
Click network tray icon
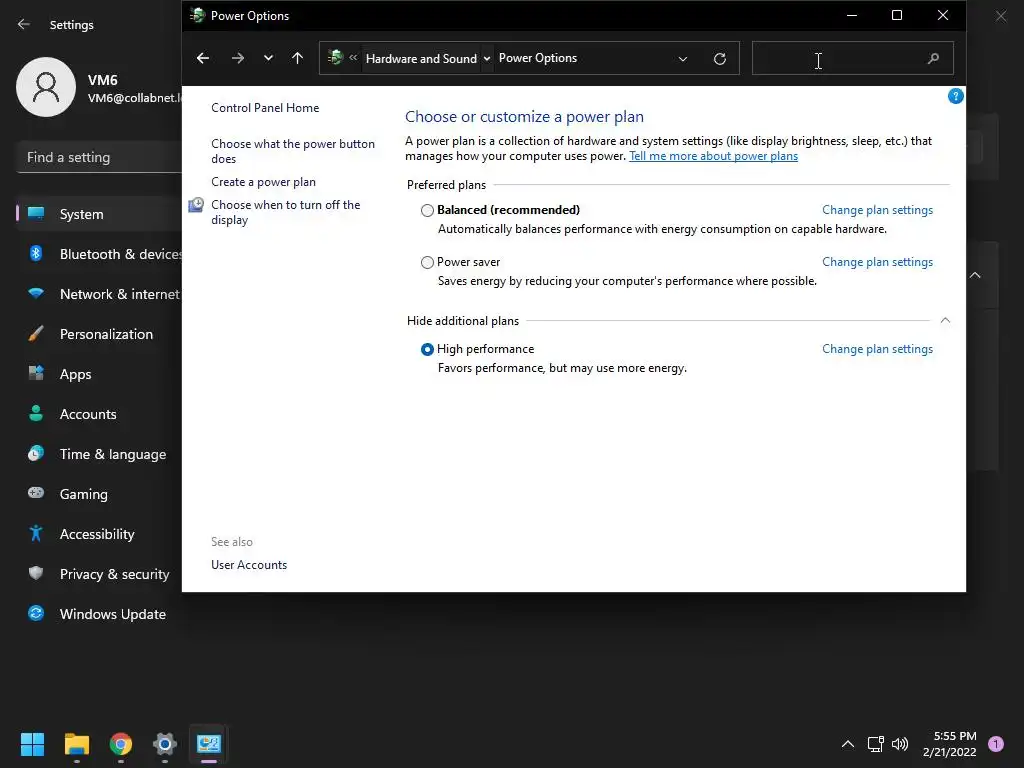pyautogui.click(x=875, y=744)
